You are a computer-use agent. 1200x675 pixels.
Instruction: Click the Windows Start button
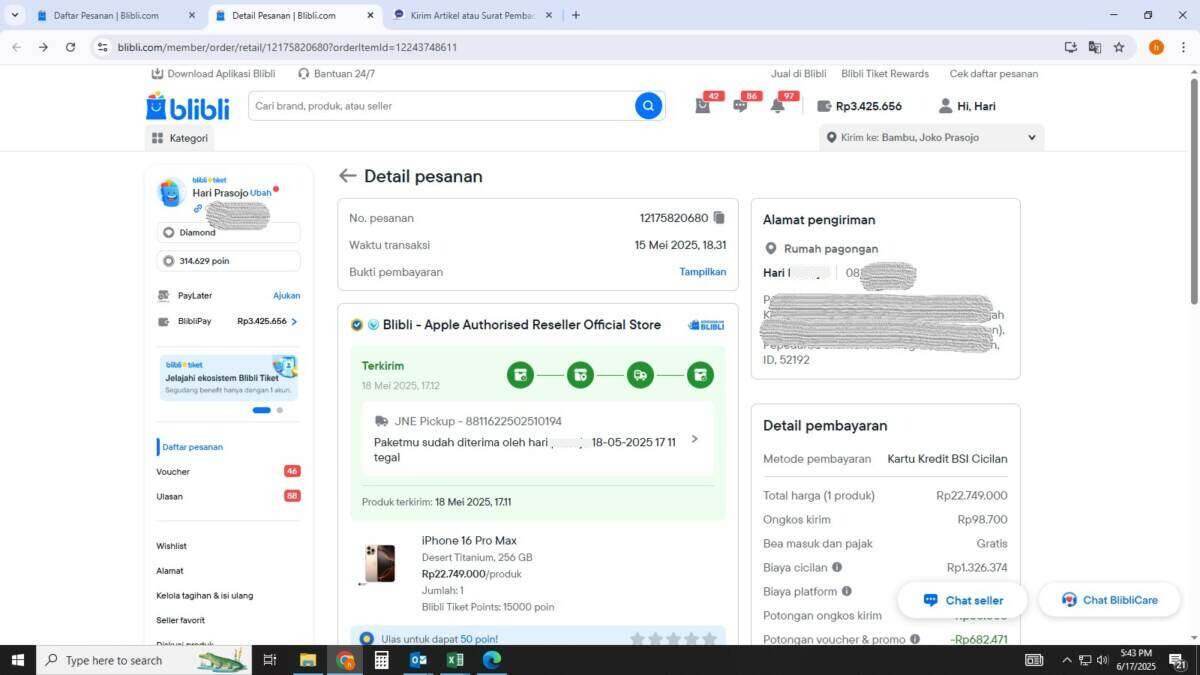click(17, 660)
